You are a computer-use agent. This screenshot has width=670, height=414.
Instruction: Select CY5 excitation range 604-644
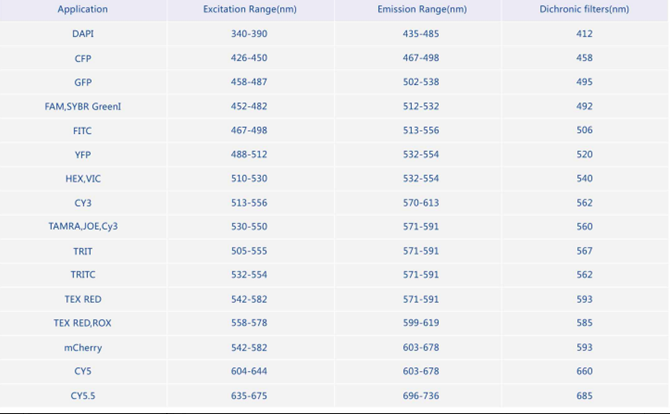pos(251,372)
